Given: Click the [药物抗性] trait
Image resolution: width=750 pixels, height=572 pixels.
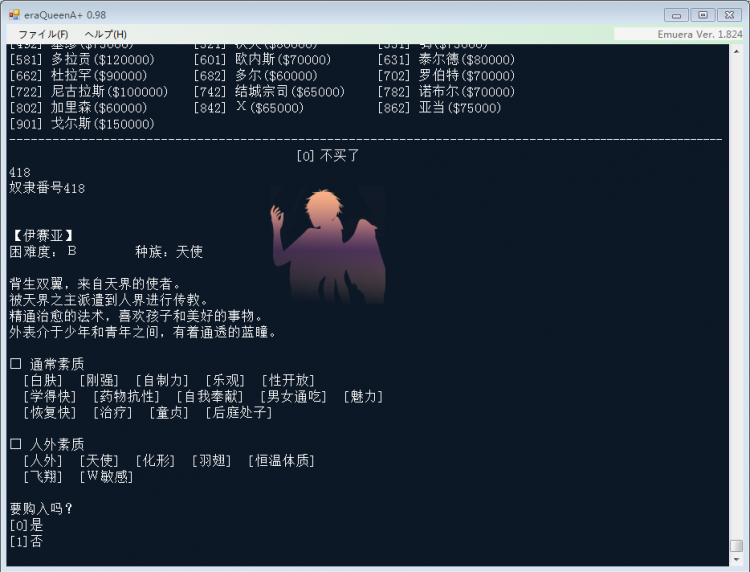Looking at the screenshot, I should [126, 397].
